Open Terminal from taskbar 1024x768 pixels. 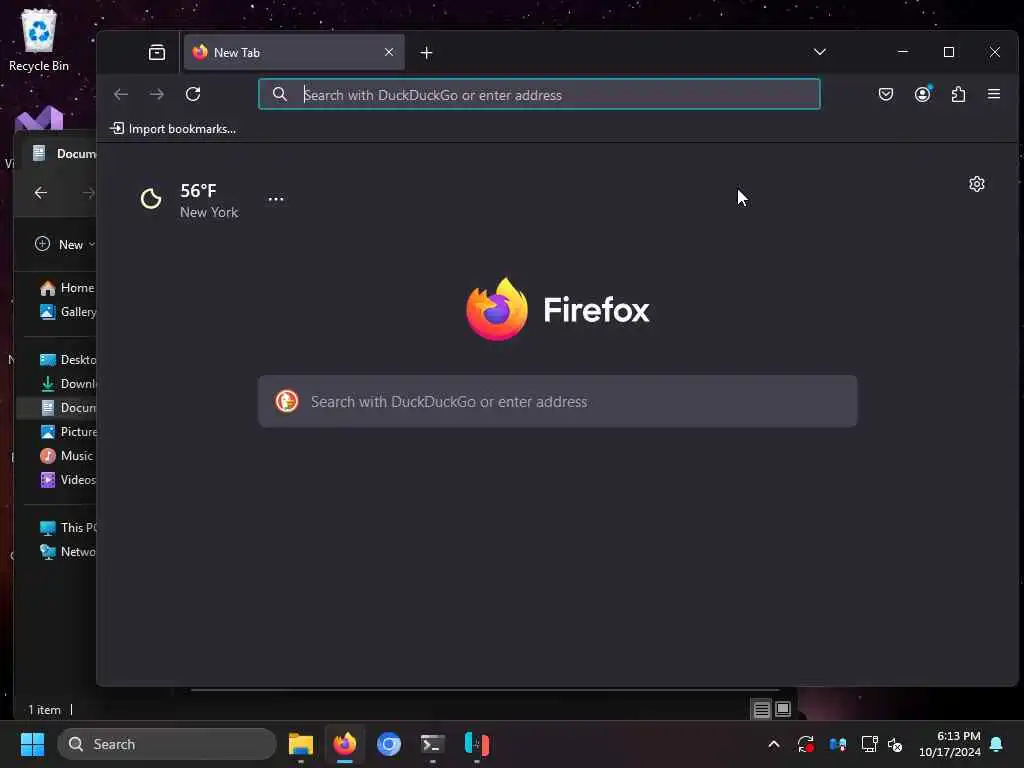tap(432, 744)
